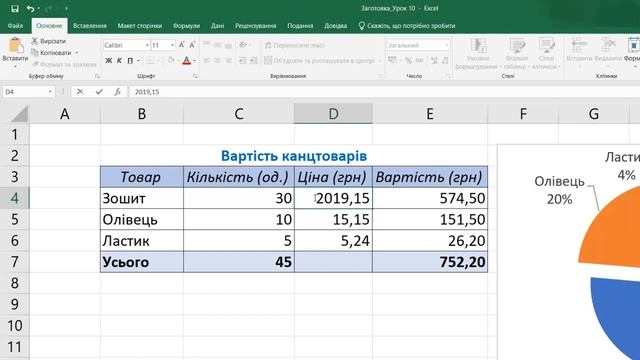The width and height of the screenshot is (640, 360).
Task: Cancel cell entry with X in formula bar
Action: tap(80, 92)
